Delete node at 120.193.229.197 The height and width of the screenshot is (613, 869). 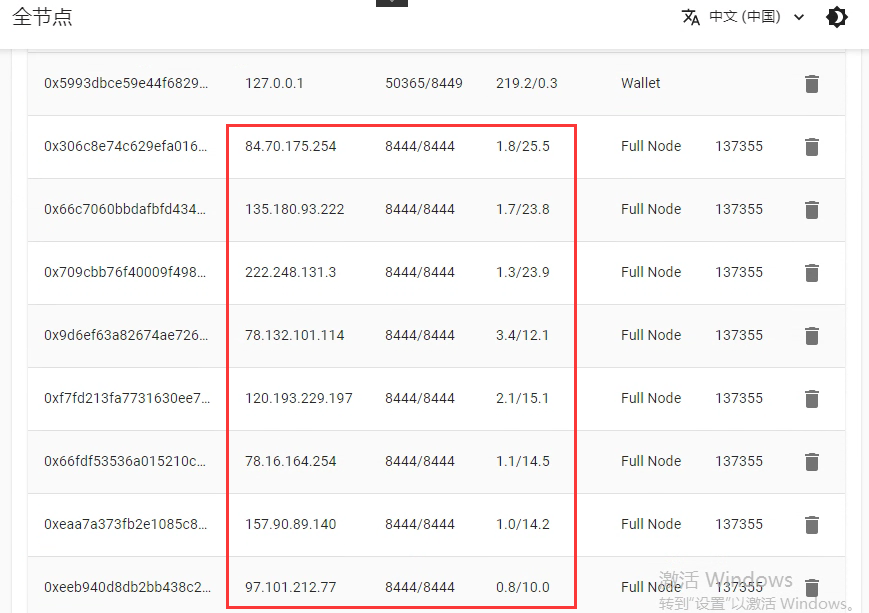811,398
